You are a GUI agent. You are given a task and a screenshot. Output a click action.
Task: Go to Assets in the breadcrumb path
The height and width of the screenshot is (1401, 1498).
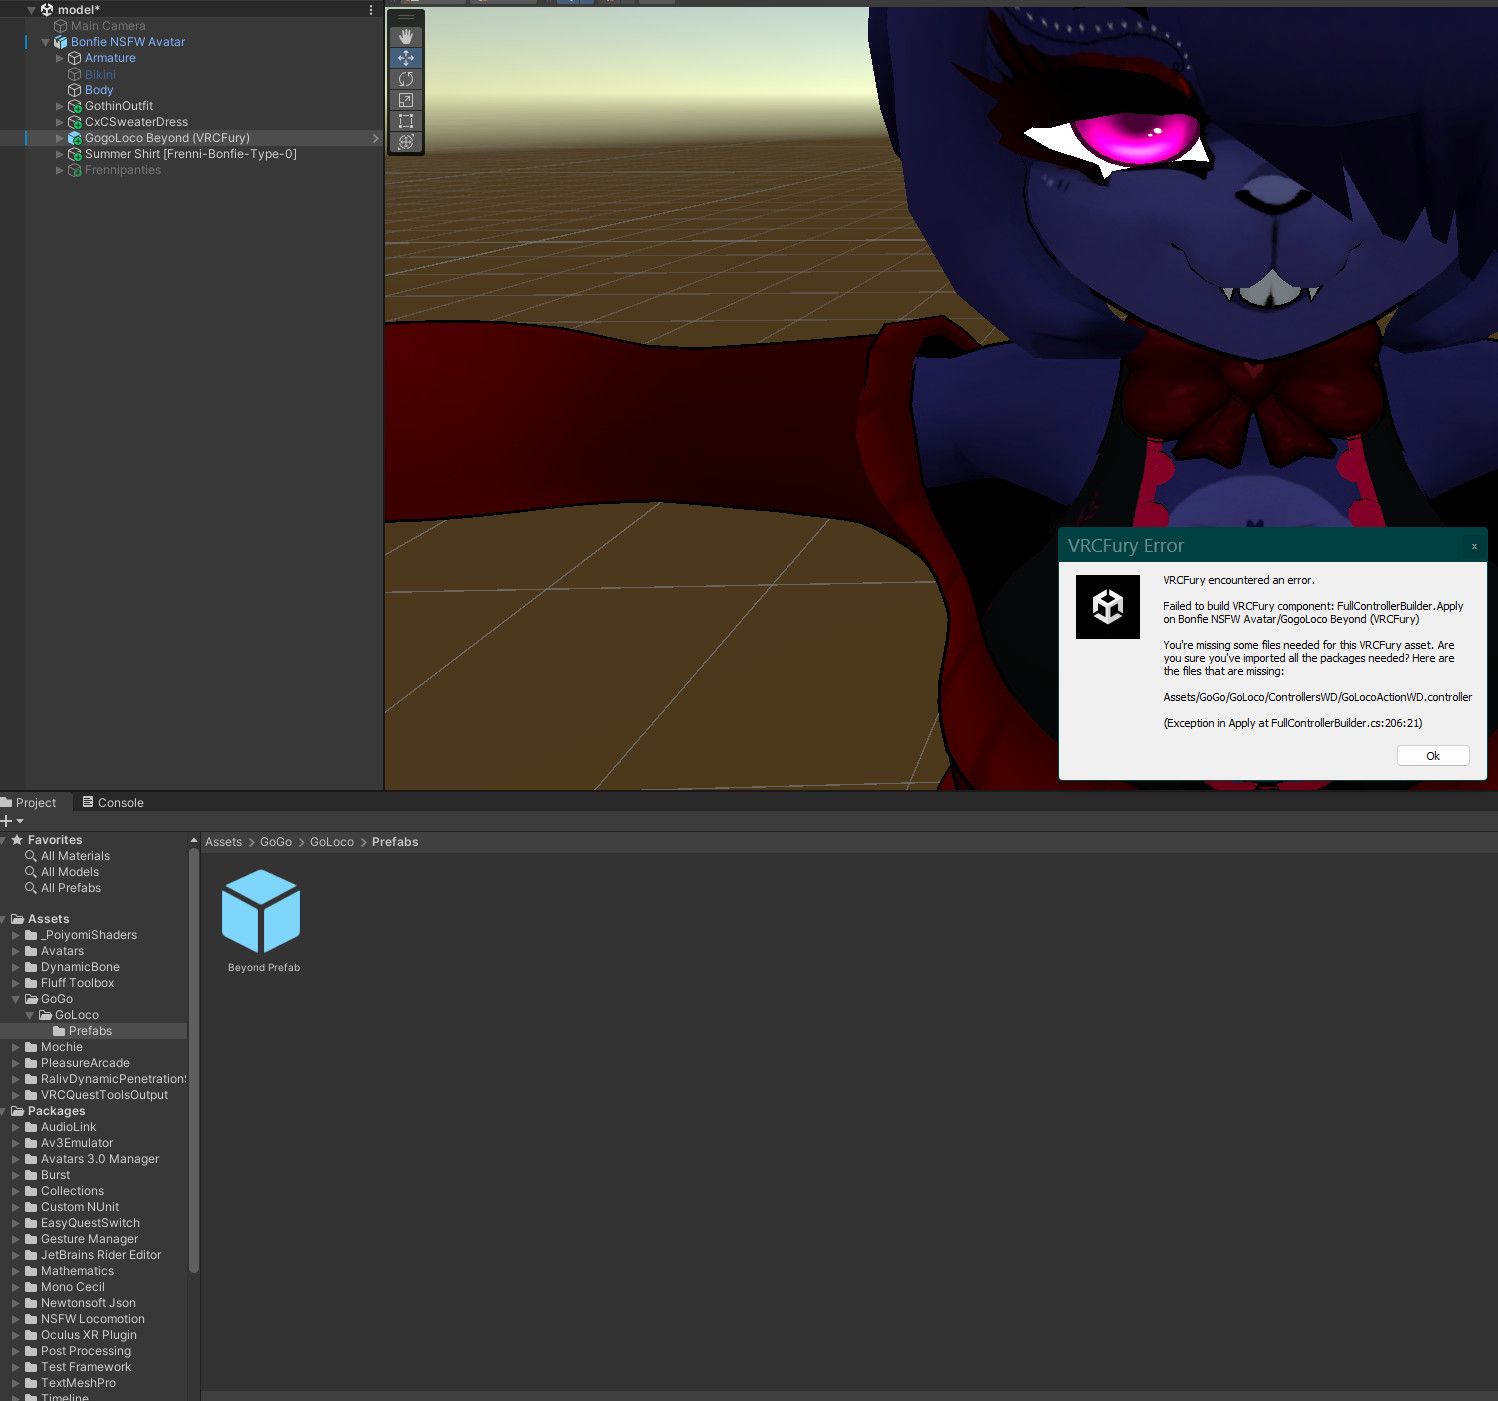[x=223, y=842]
